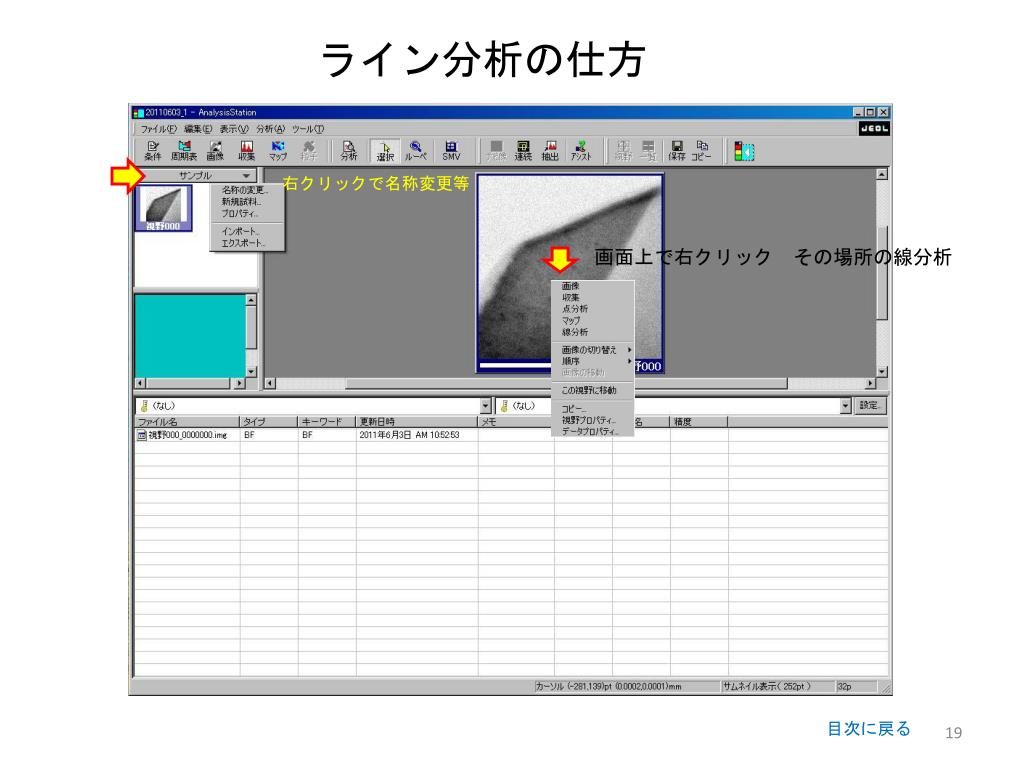
Task: Activate the 選択 selection tool
Action: [x=385, y=151]
